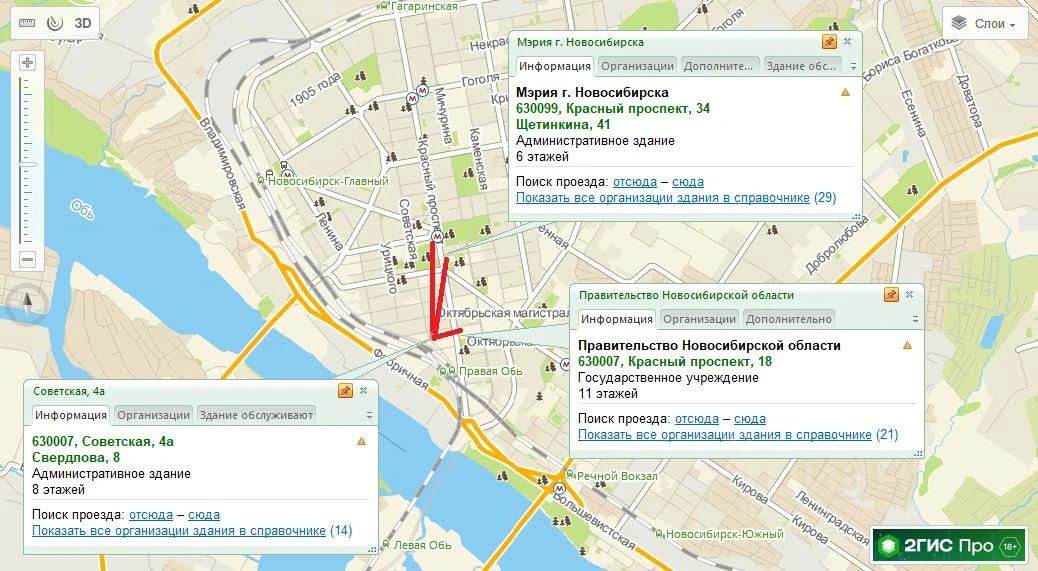Click resize grip of Советская, 4а popup

(x=372, y=549)
